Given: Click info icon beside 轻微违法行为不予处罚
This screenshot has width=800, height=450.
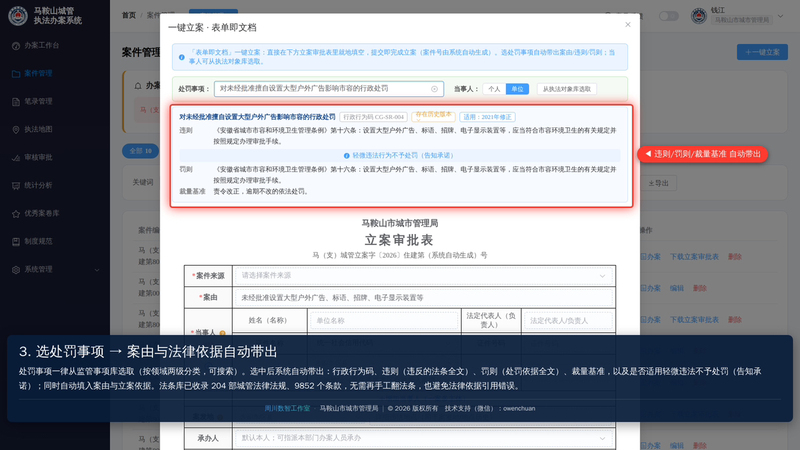Looking at the screenshot, I should click(346, 156).
